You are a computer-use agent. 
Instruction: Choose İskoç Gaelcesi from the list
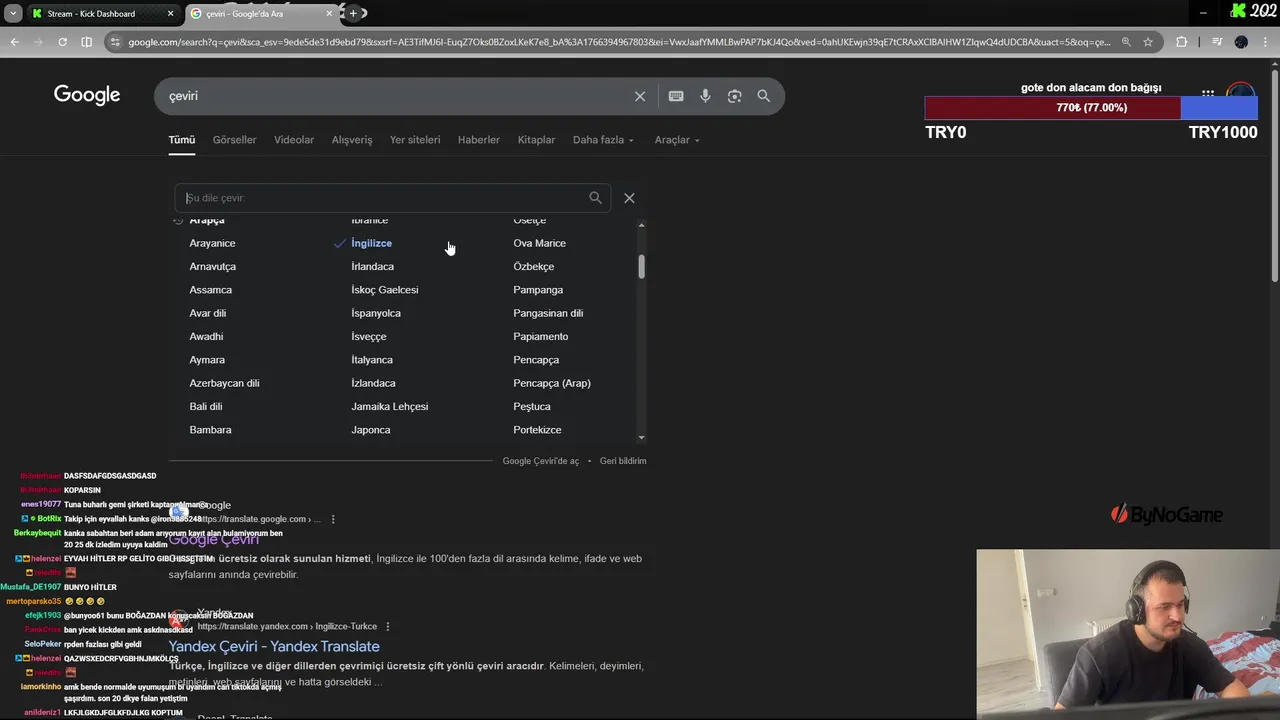pyautogui.click(x=385, y=290)
